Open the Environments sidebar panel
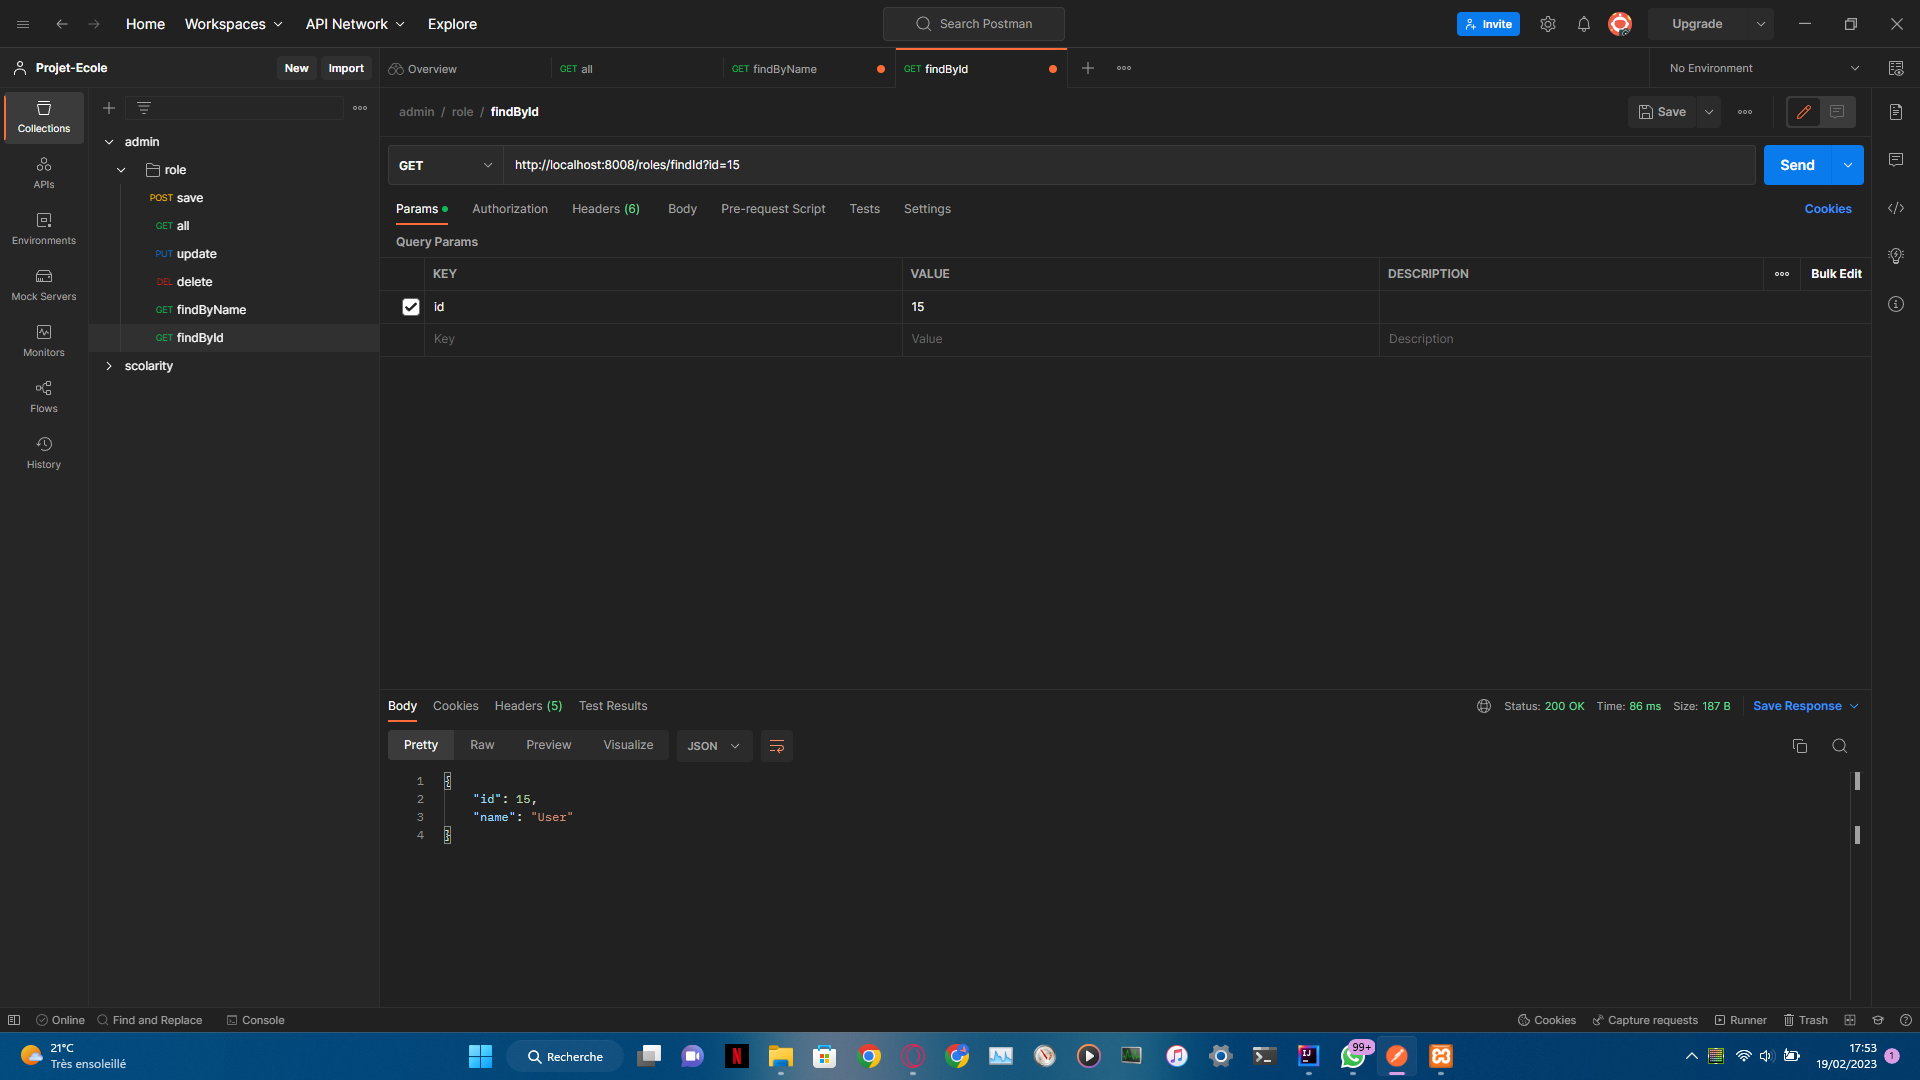The image size is (1920, 1080). pyautogui.click(x=44, y=229)
